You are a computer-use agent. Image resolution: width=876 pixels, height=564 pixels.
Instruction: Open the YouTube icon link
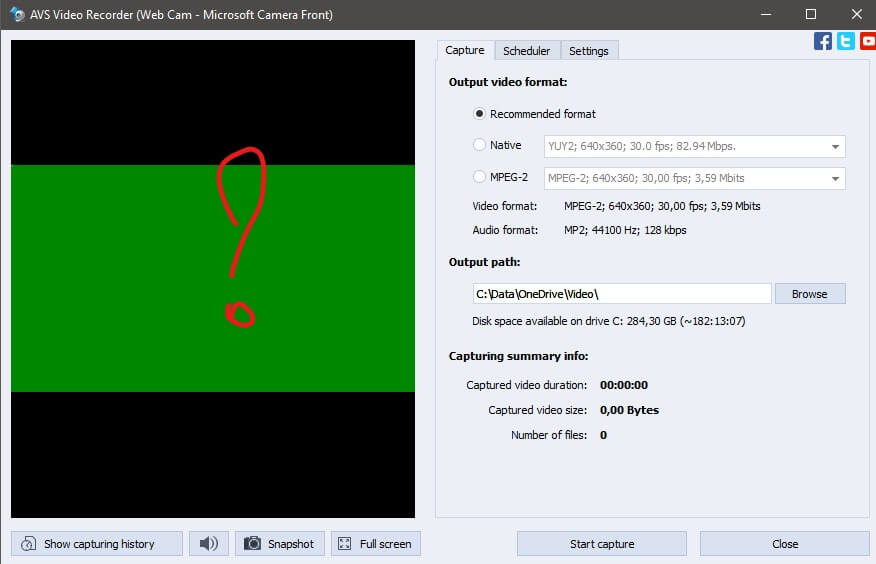tap(867, 41)
